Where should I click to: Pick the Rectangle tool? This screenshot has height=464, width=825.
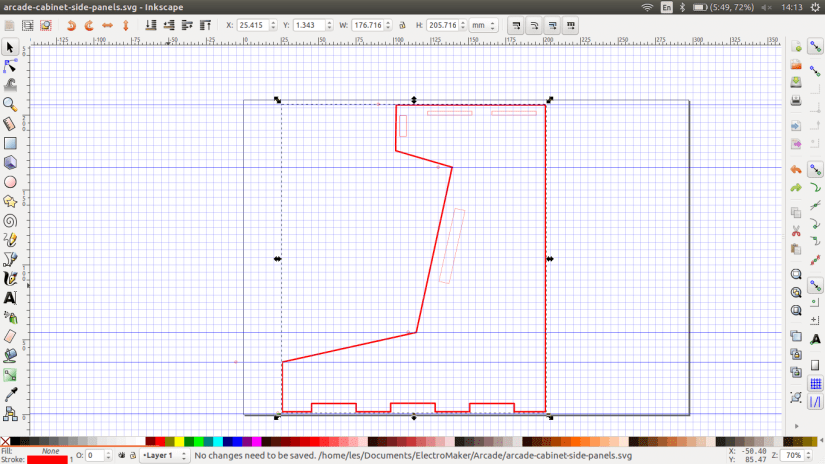coord(10,143)
